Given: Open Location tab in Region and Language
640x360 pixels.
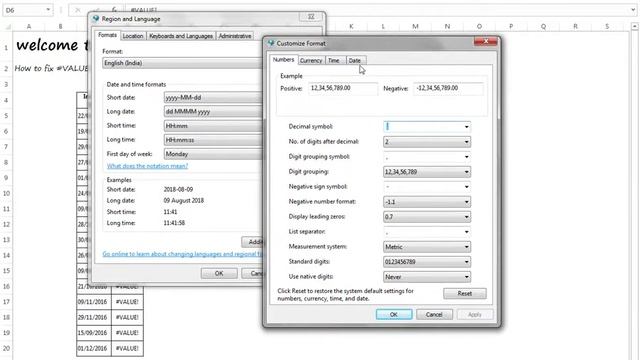Looking at the screenshot, I should point(133,36).
